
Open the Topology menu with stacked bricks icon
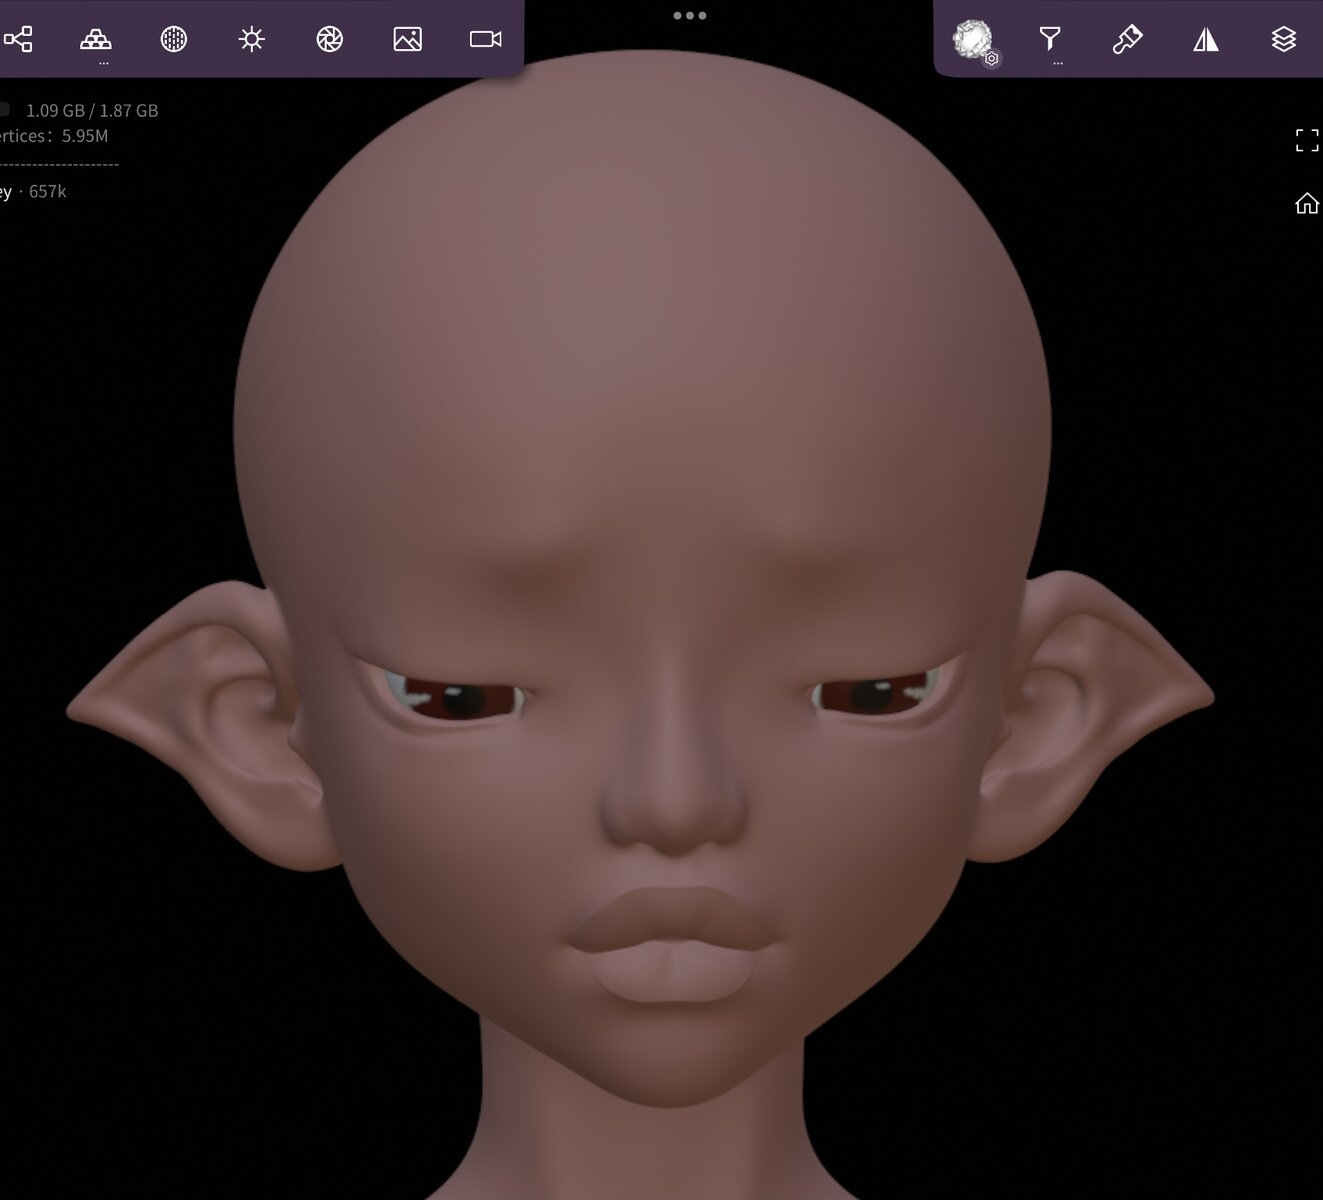click(96, 39)
